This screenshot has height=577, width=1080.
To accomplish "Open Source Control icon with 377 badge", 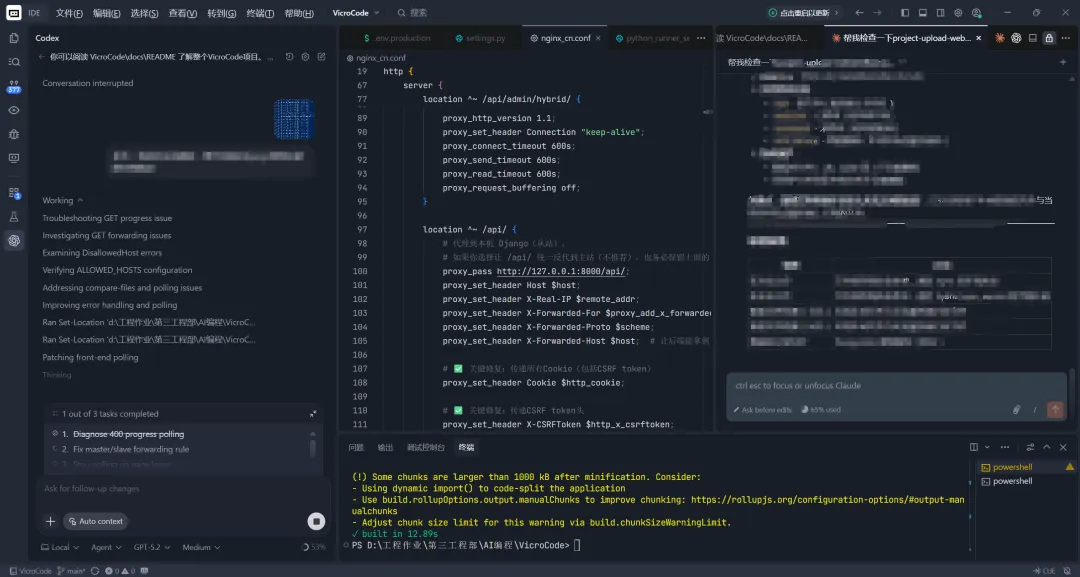I will [x=14, y=86].
